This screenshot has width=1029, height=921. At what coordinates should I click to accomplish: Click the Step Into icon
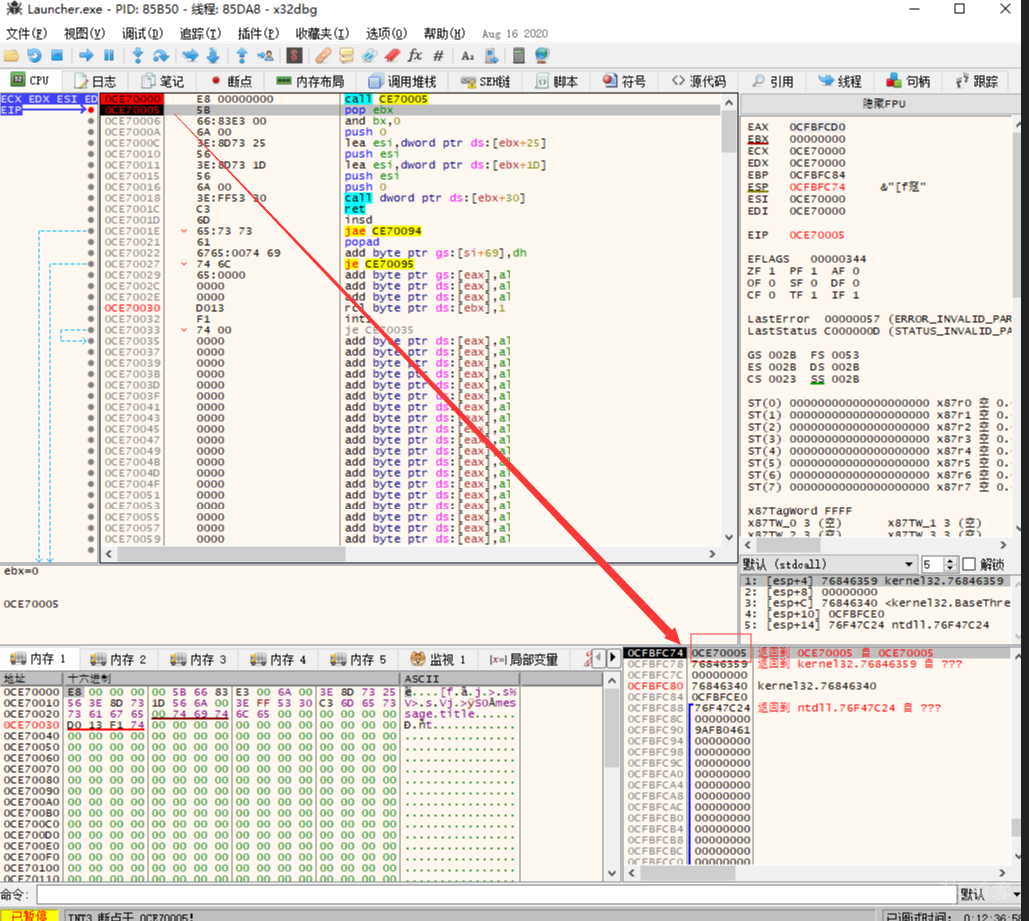[x=138, y=56]
